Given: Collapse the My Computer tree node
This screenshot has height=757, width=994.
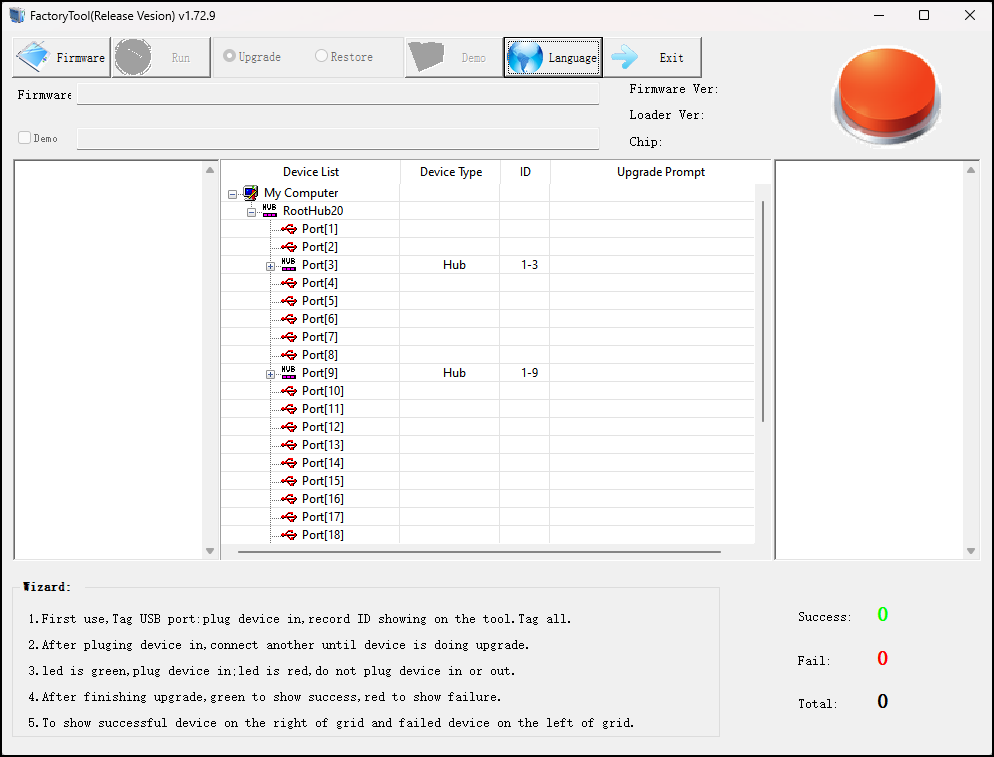Looking at the screenshot, I should click(x=233, y=194).
